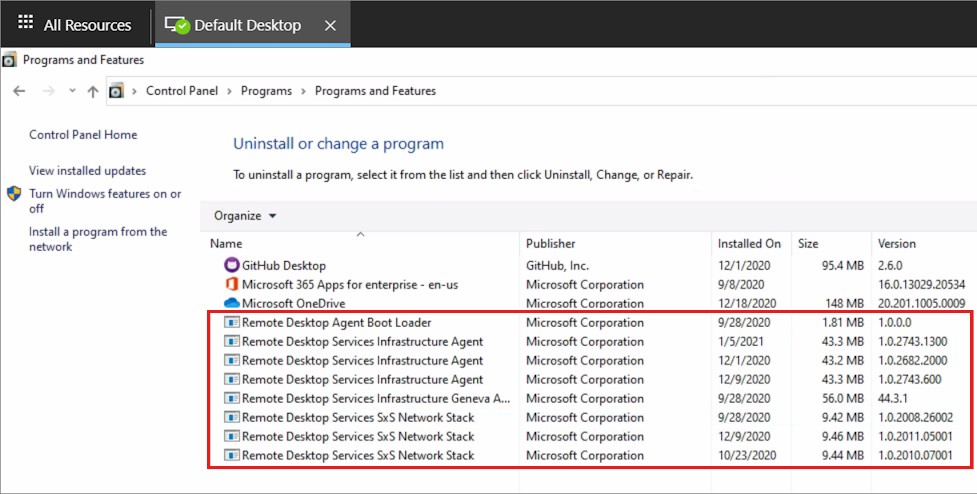Go forward with the right arrow

tap(49, 91)
